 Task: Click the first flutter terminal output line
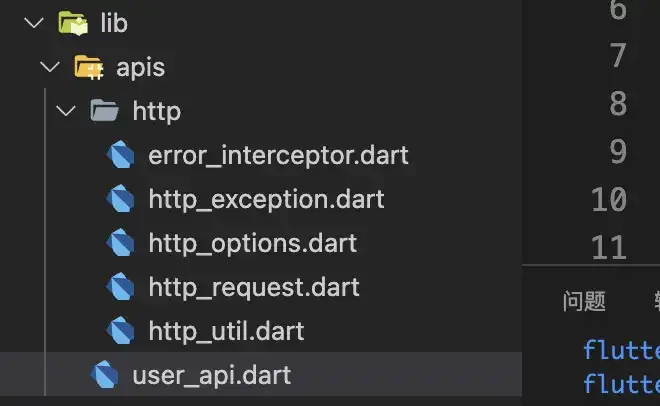coord(621,350)
